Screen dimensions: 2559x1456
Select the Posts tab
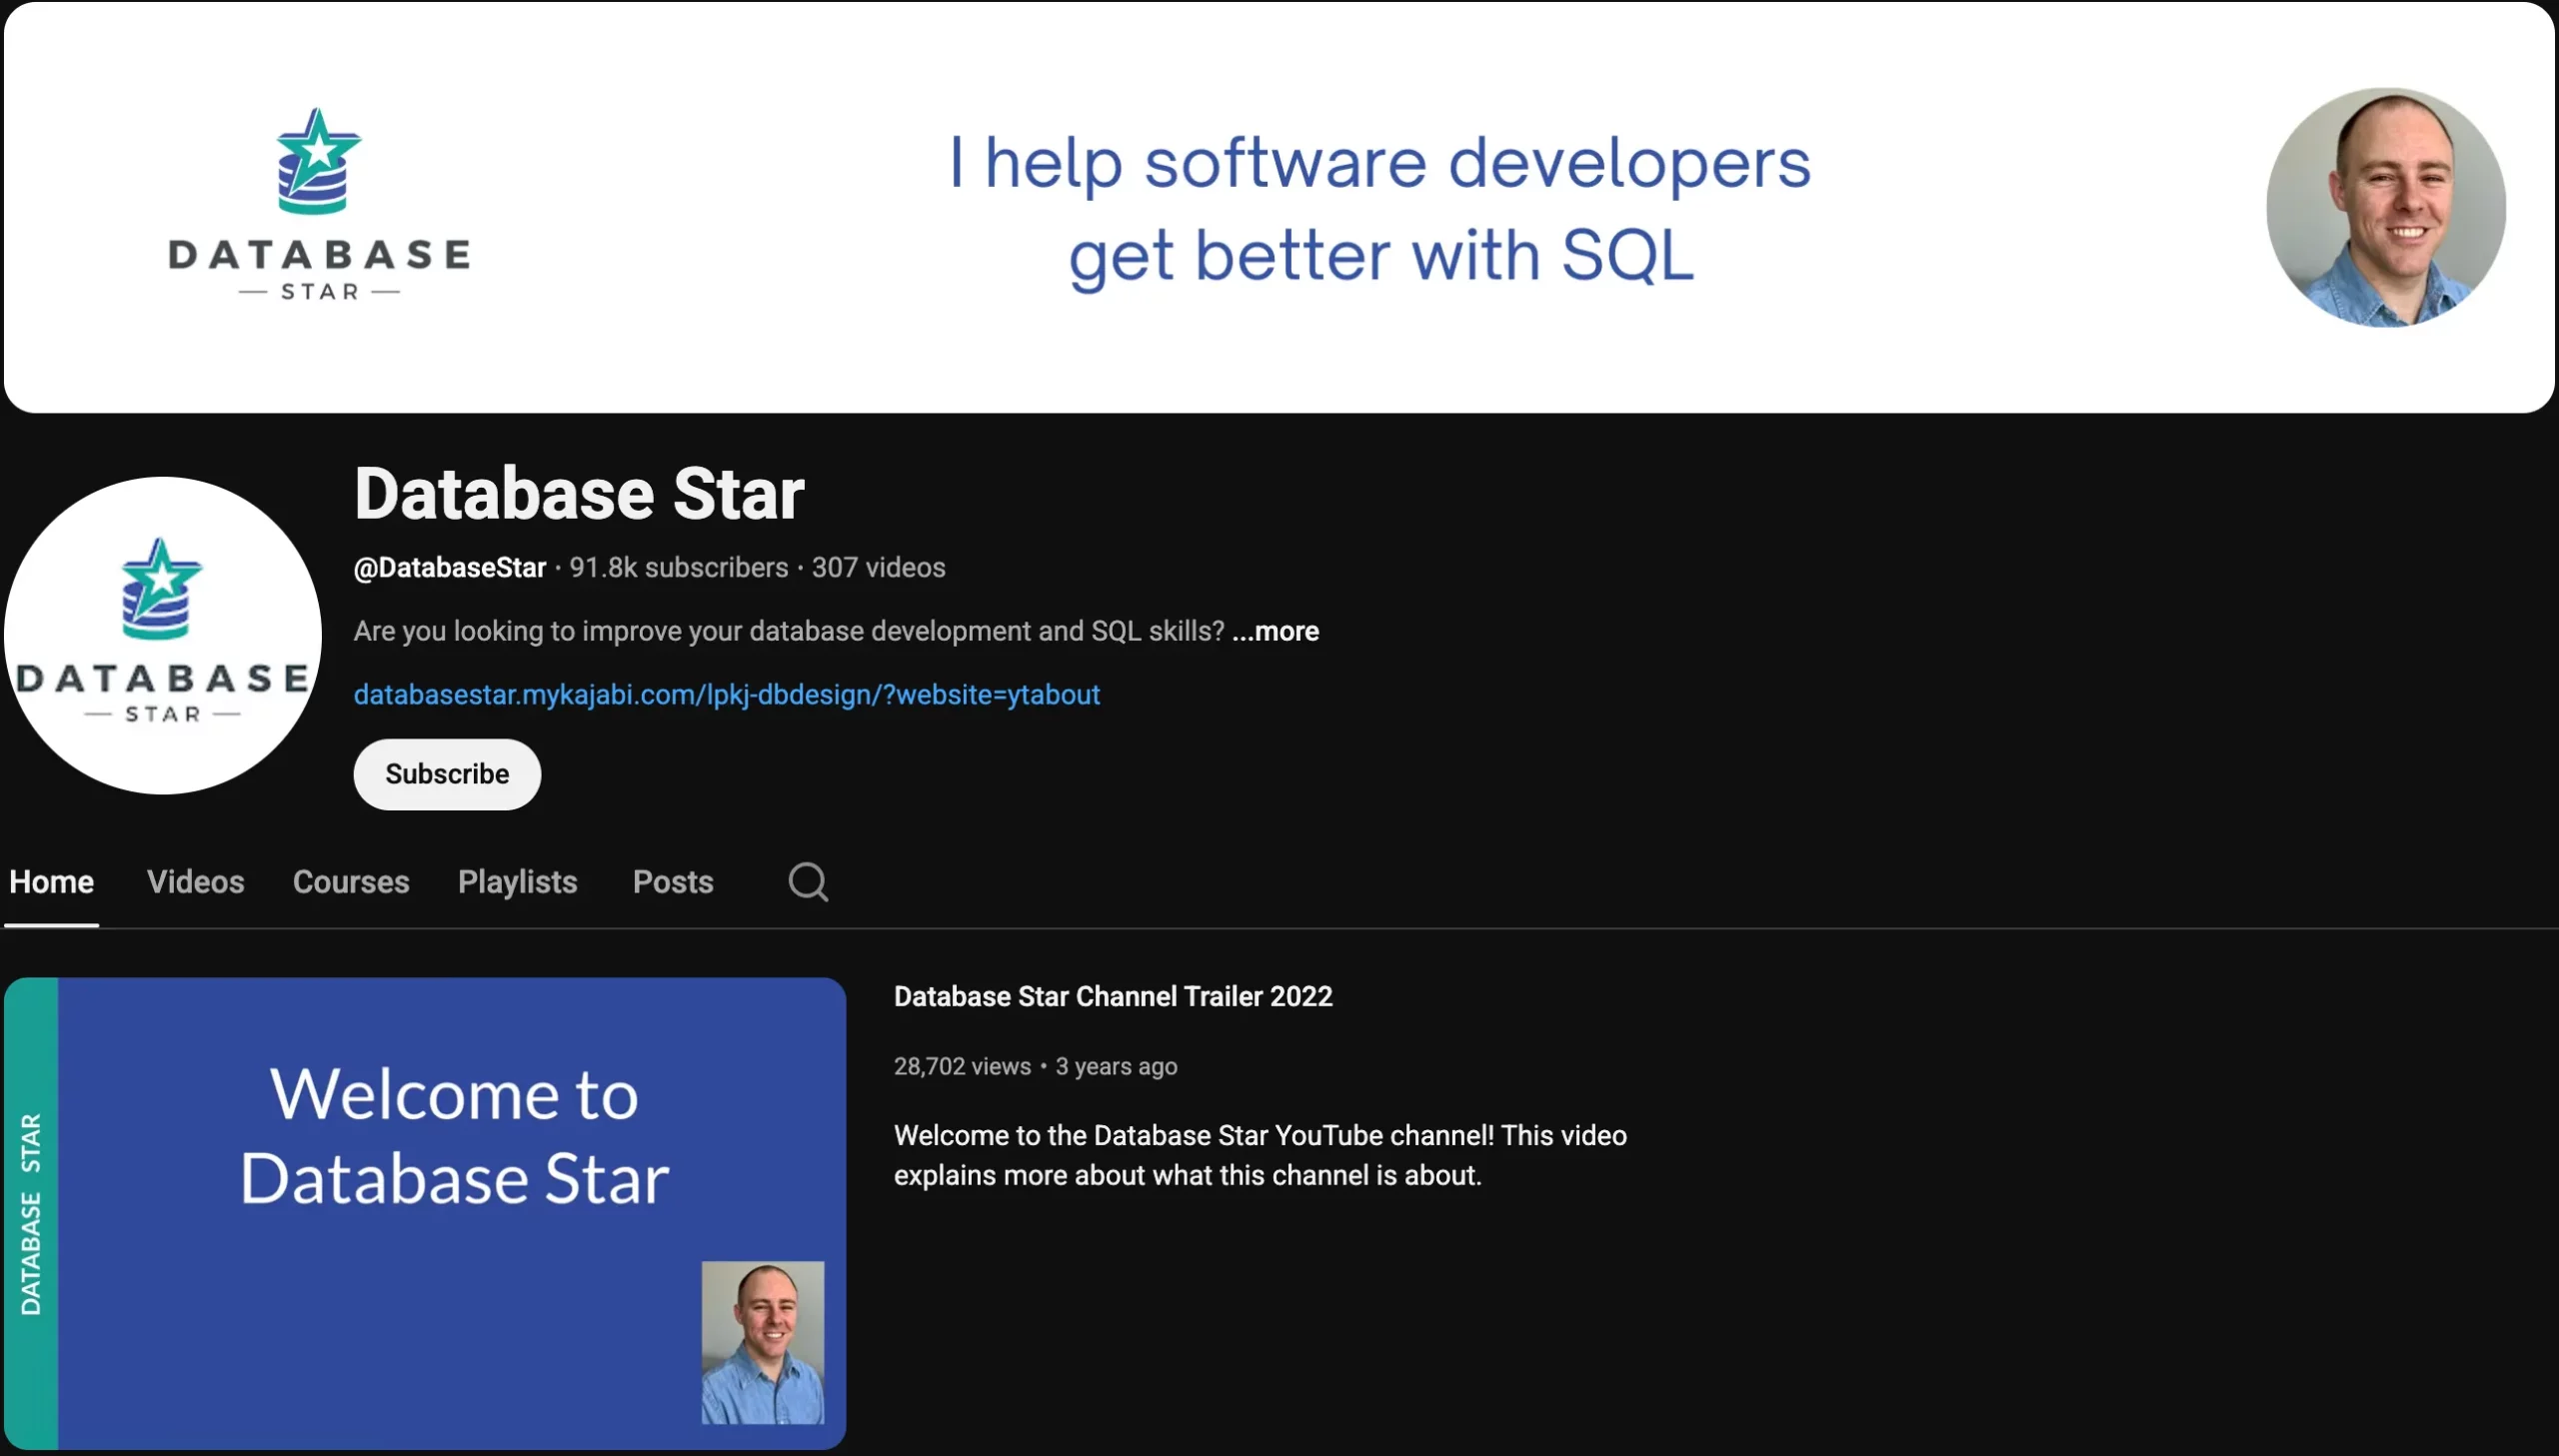click(672, 881)
